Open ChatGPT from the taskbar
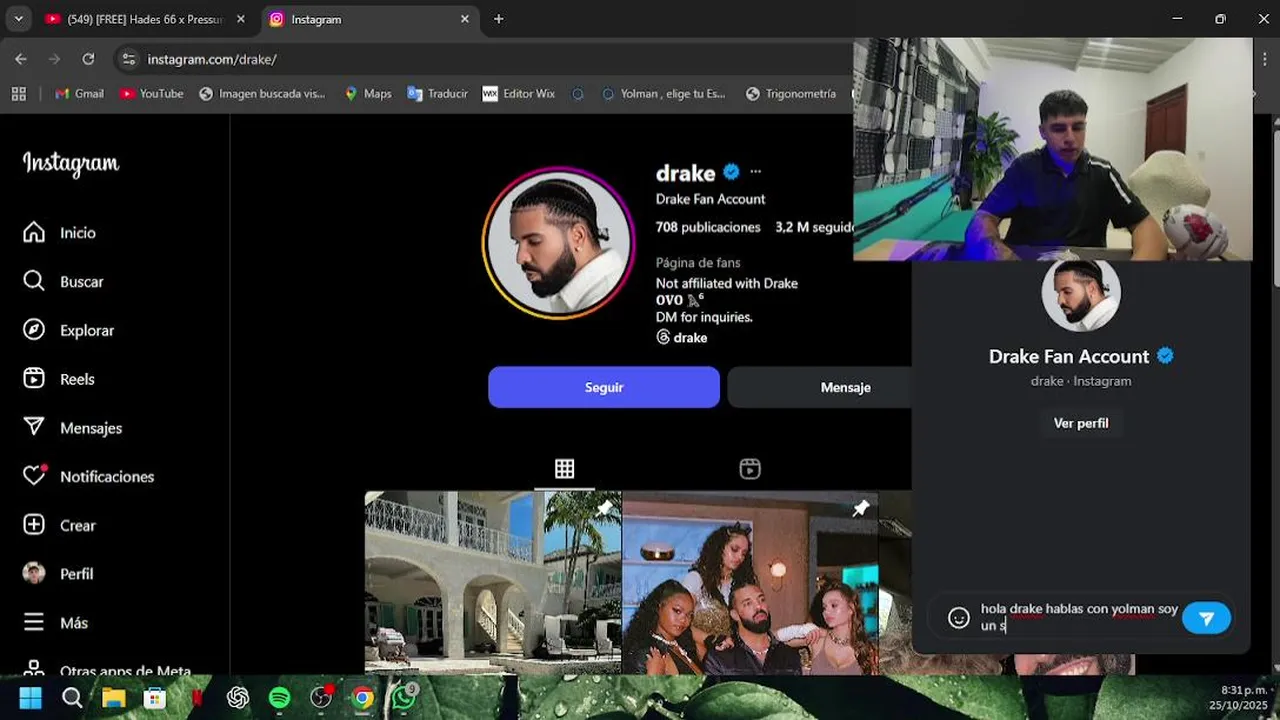The height and width of the screenshot is (720, 1280). coord(238,697)
